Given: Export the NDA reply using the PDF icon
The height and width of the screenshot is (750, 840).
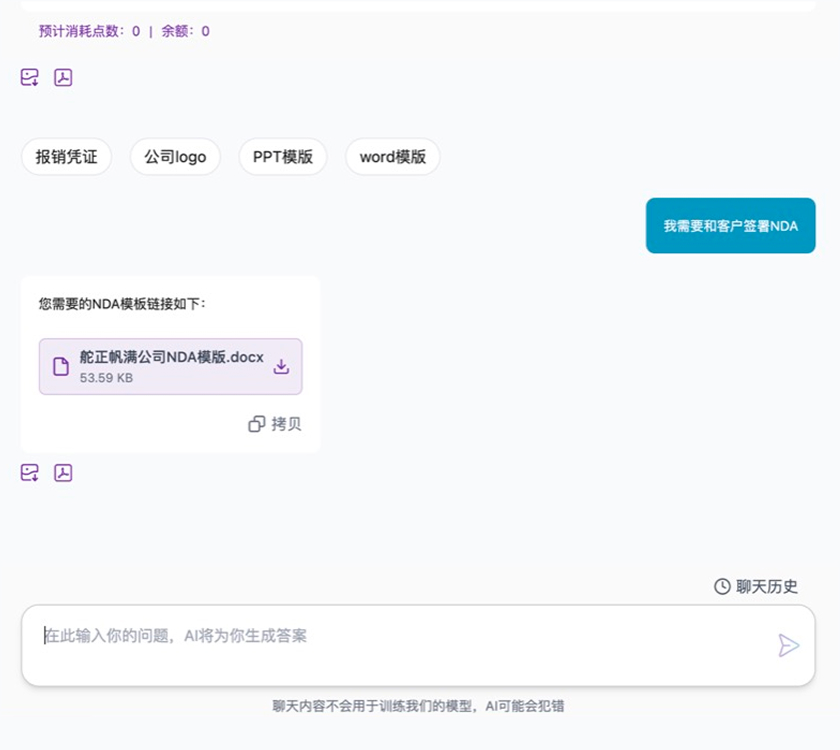Looking at the screenshot, I should pyautogui.click(x=63, y=473).
